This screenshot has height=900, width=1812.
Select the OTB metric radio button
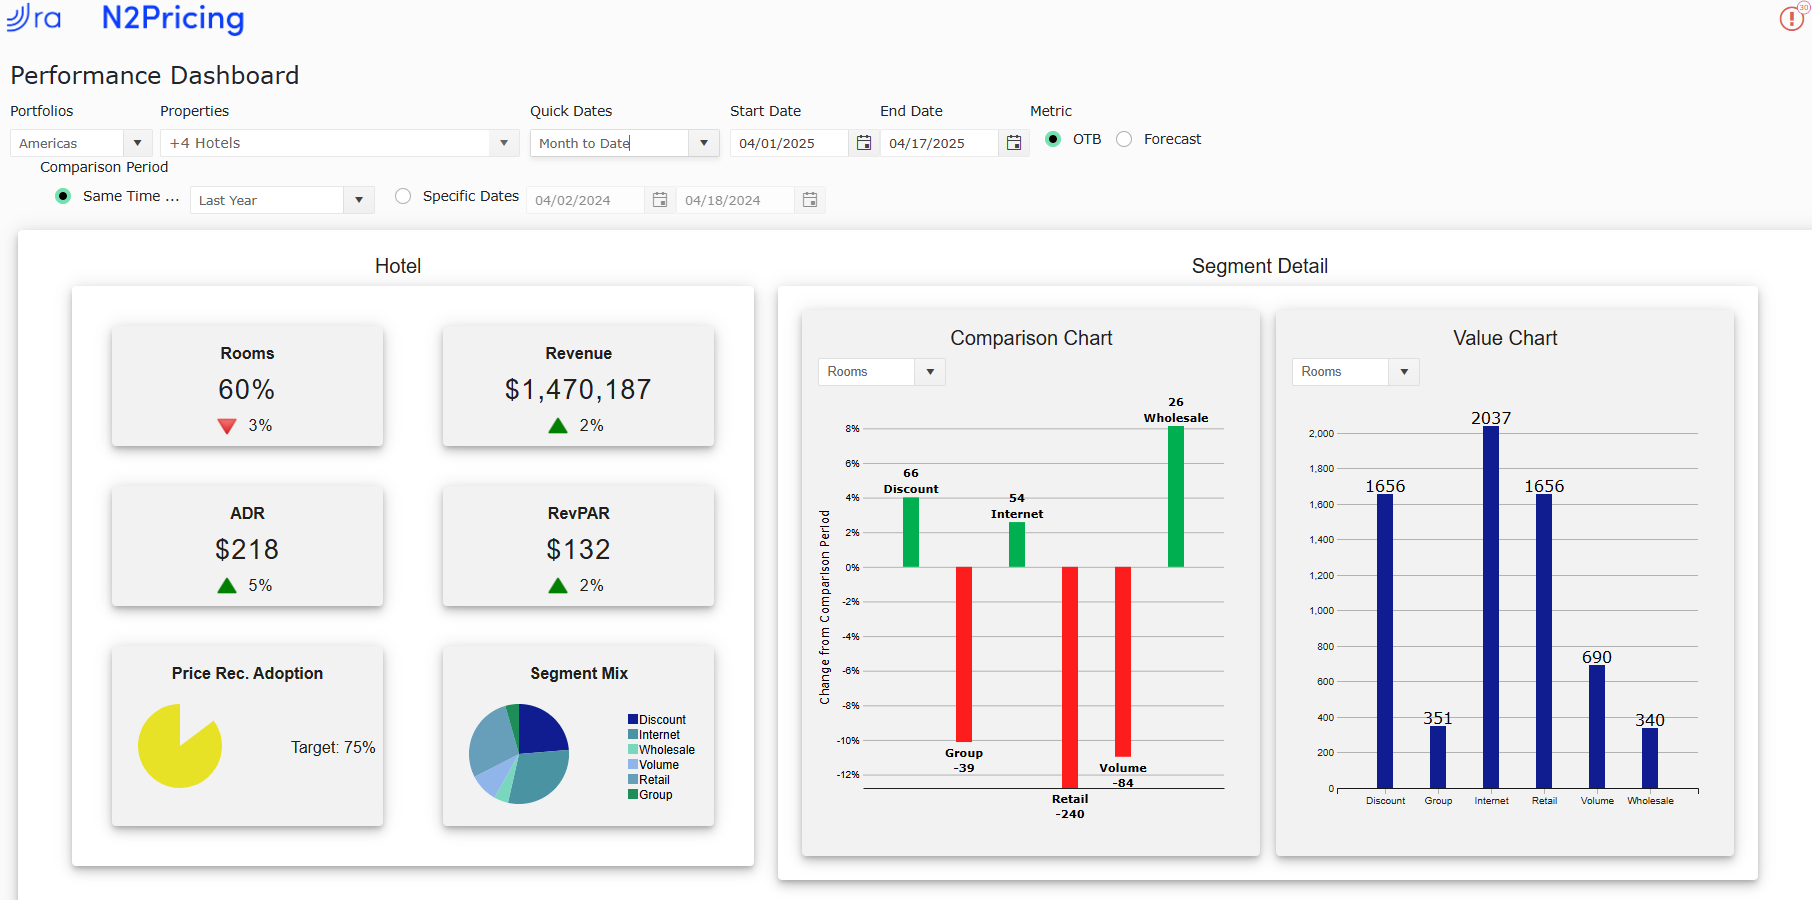point(1053,139)
